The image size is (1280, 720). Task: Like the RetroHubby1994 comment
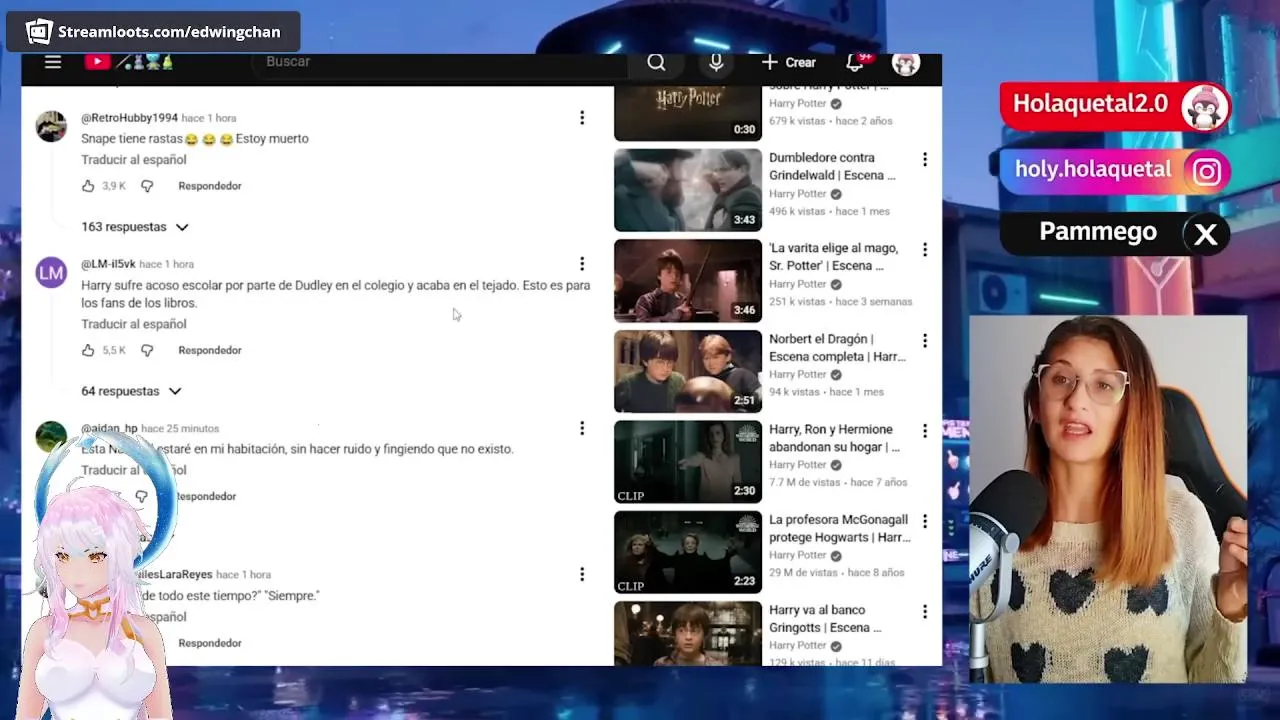tap(88, 186)
